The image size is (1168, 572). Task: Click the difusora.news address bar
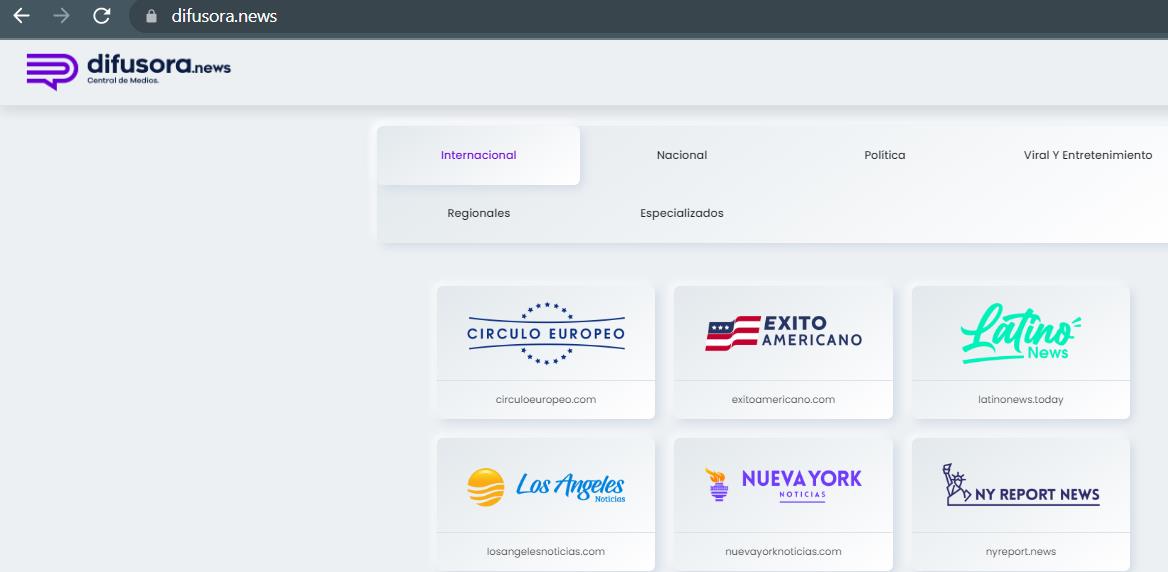648,16
